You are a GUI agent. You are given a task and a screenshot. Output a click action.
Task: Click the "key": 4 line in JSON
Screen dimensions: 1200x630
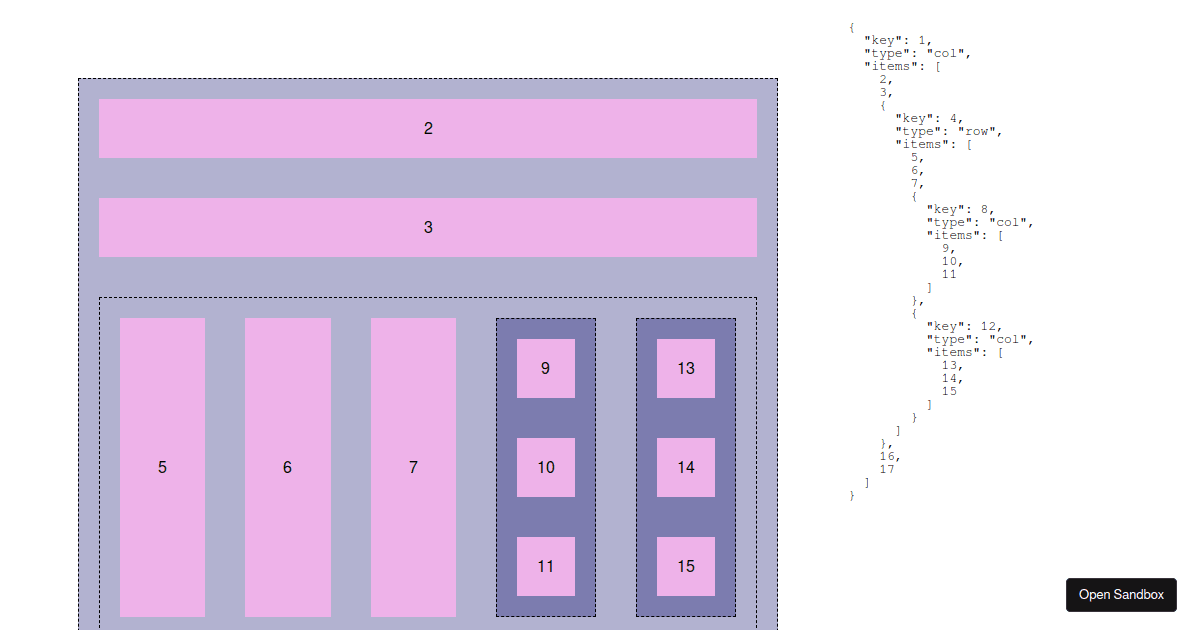929,118
